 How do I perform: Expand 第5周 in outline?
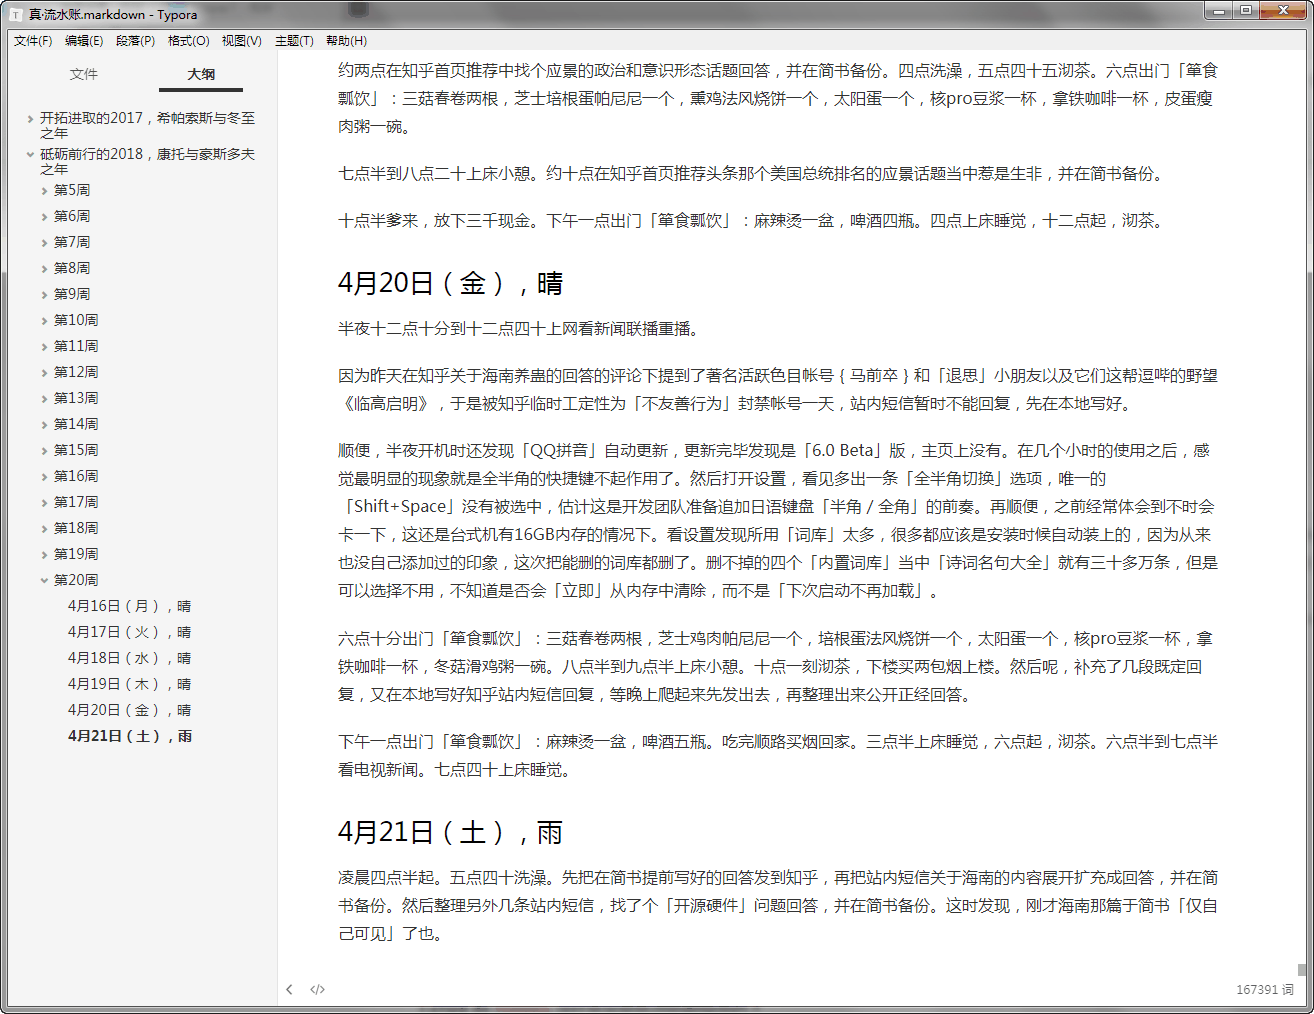coord(44,191)
